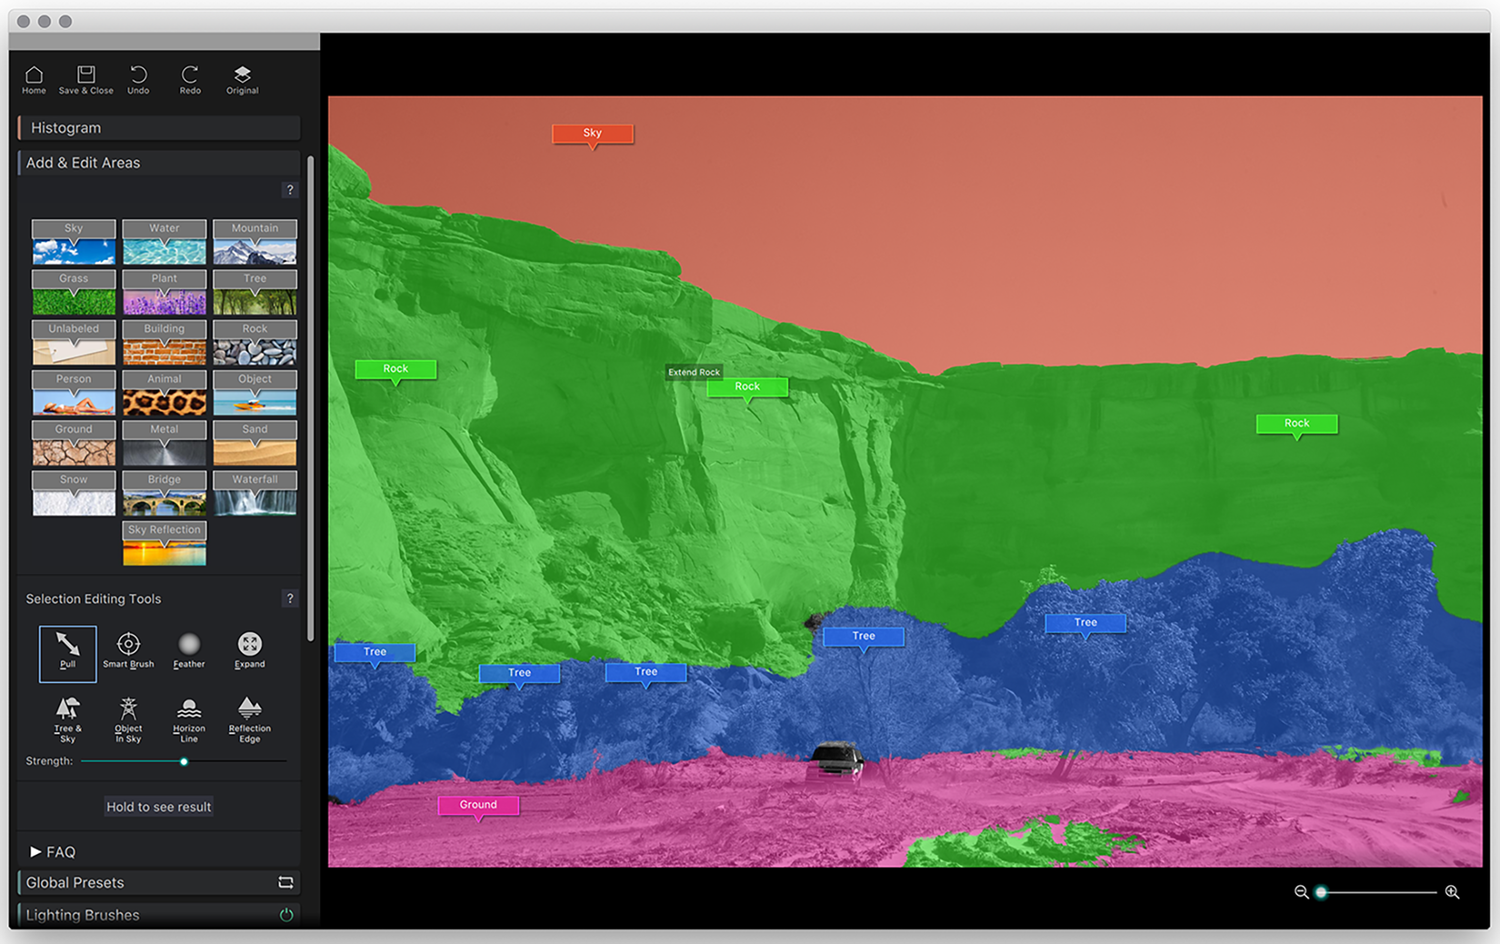1500x944 pixels.
Task: Click the Hold to see result button
Action: click(x=159, y=807)
